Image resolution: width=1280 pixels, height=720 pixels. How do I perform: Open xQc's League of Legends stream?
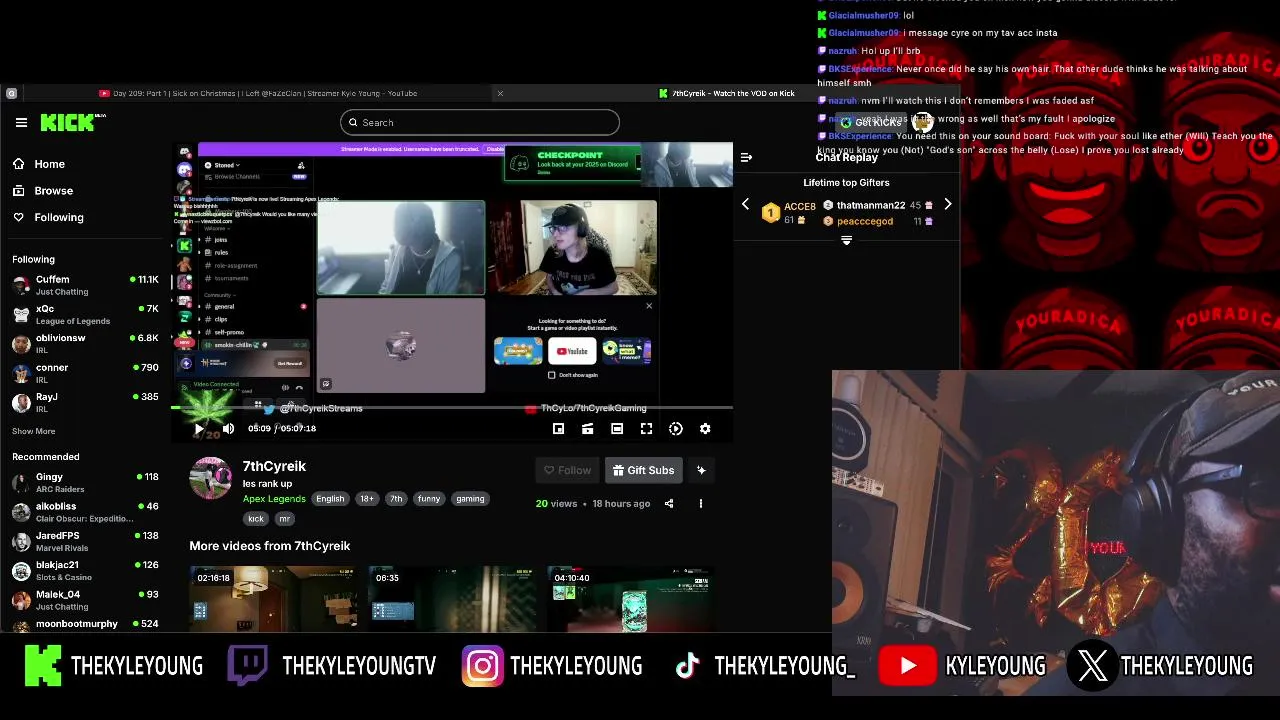click(85, 315)
